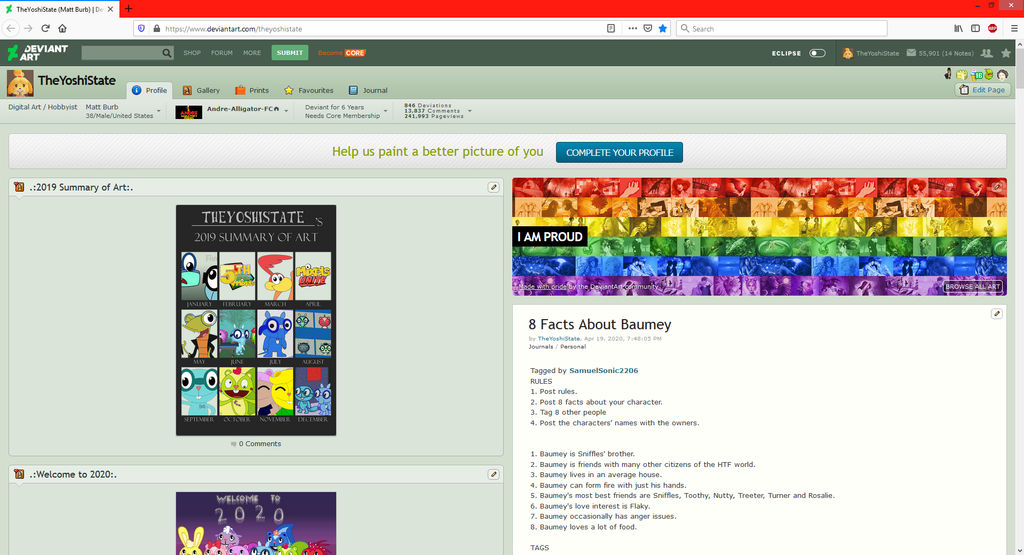
Task: Expand the Andre-Alligator-FC group dropdown
Action: [286, 111]
